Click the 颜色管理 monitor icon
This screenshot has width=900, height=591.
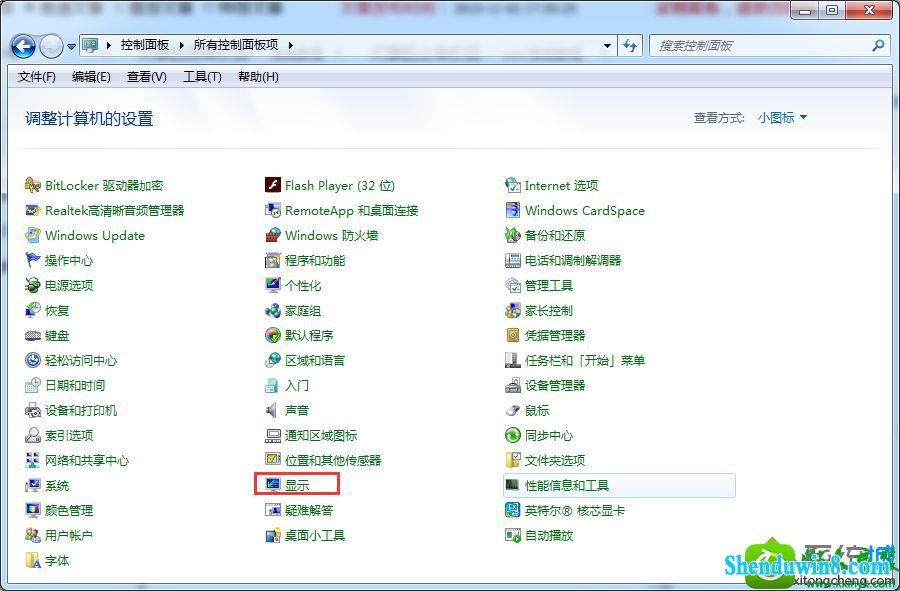click(x=33, y=510)
